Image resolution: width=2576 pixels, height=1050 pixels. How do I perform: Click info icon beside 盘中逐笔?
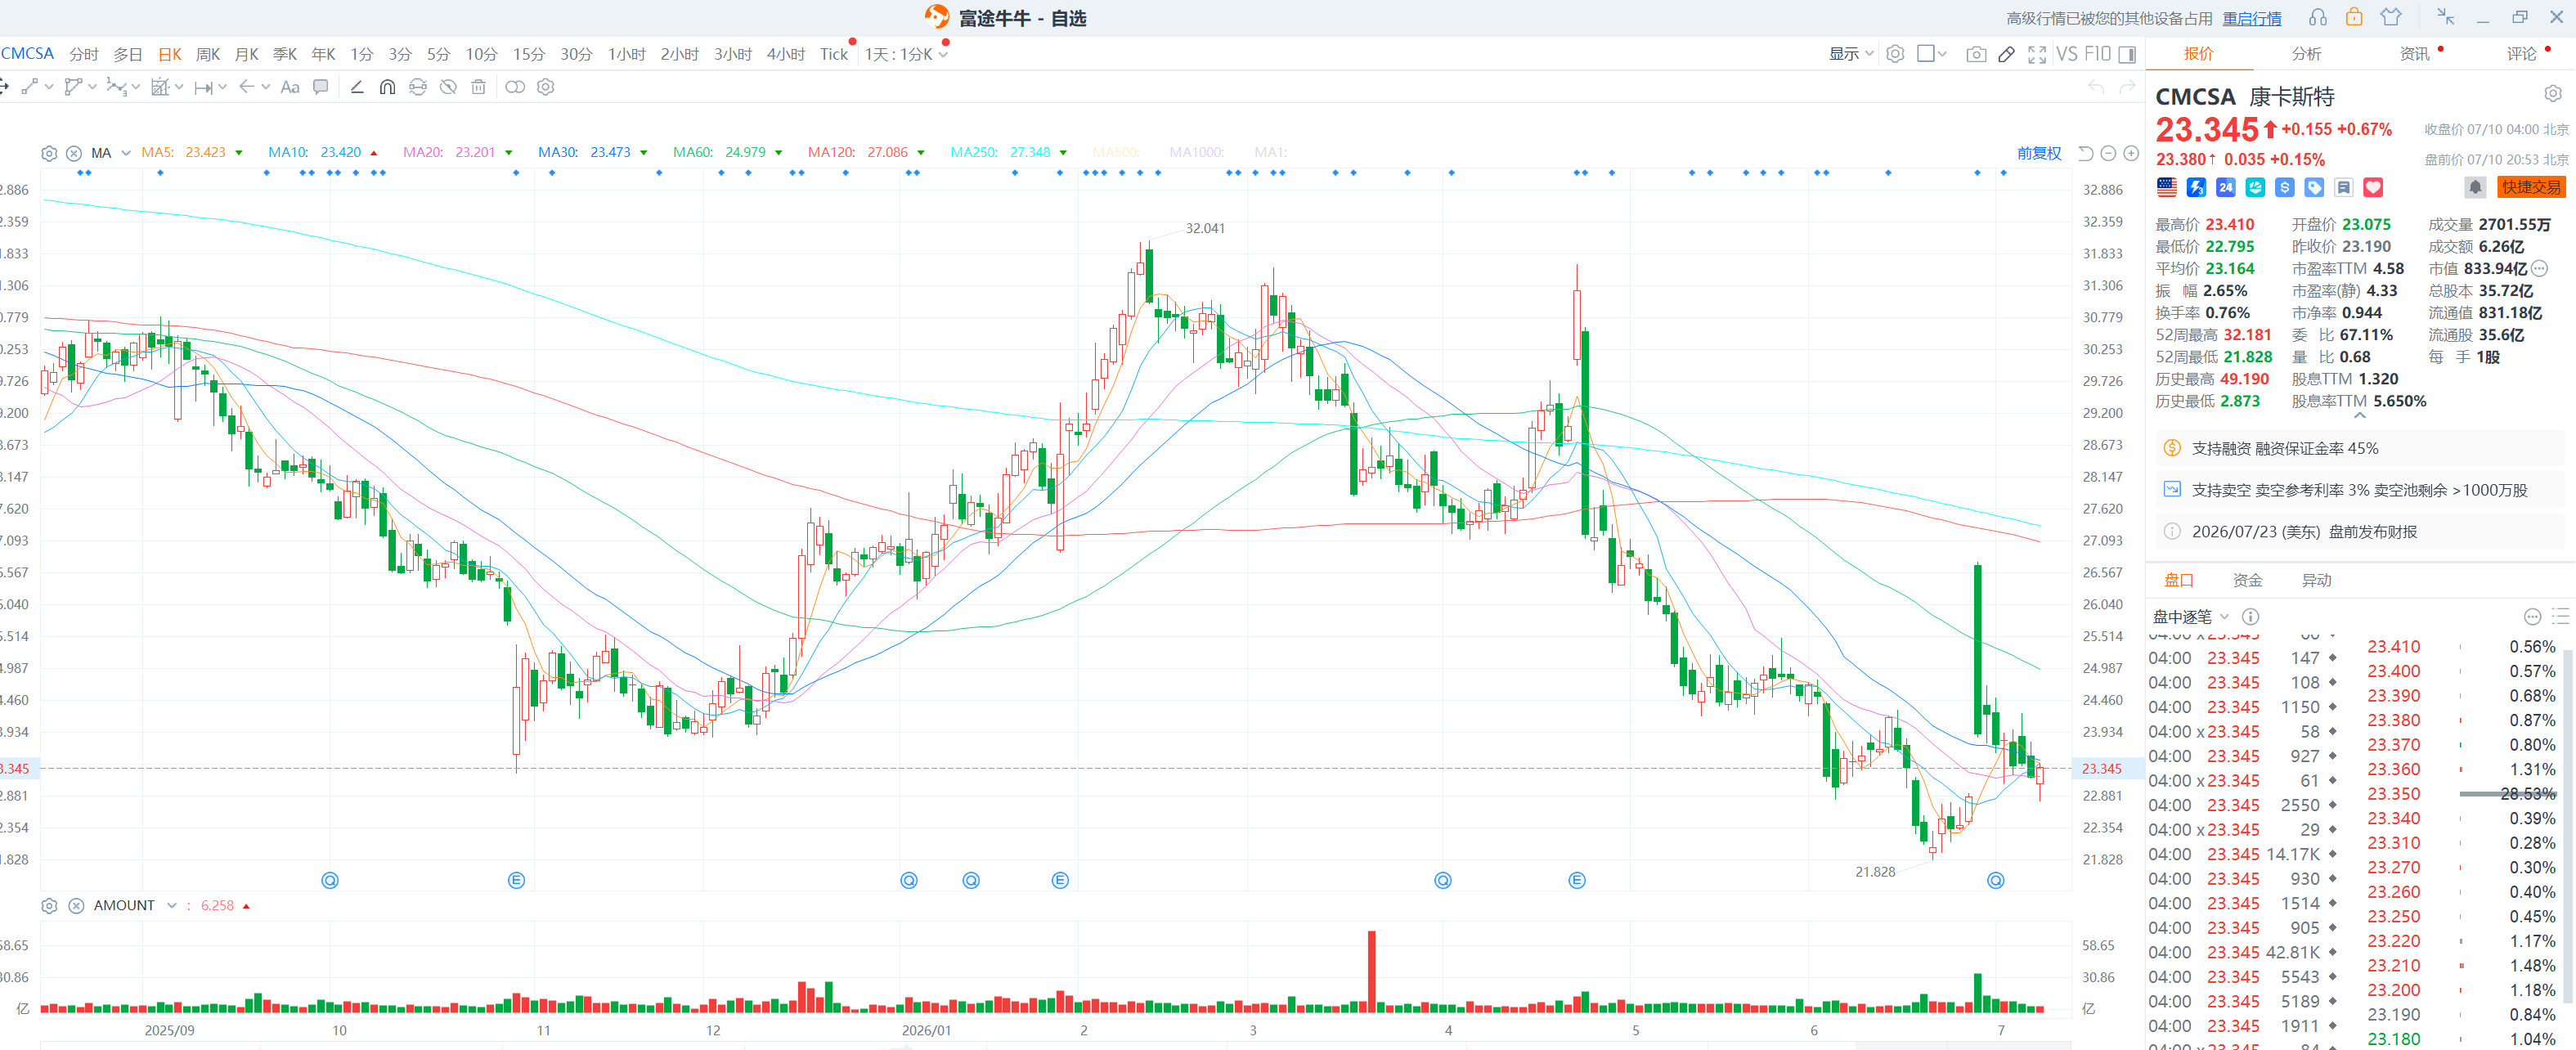[x=2250, y=617]
